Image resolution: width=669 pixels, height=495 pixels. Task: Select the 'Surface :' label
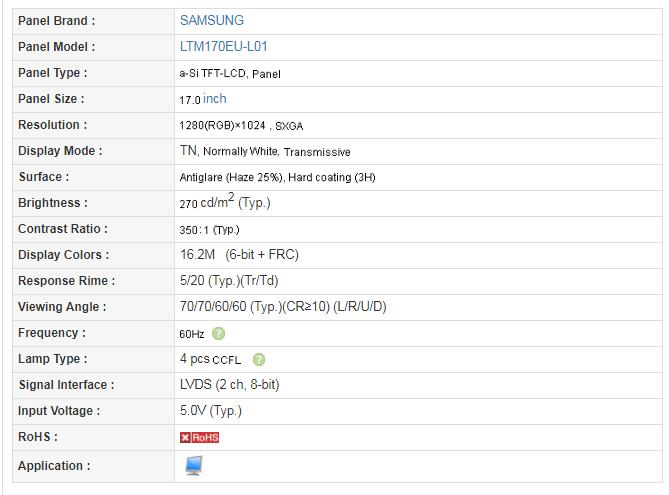44,177
